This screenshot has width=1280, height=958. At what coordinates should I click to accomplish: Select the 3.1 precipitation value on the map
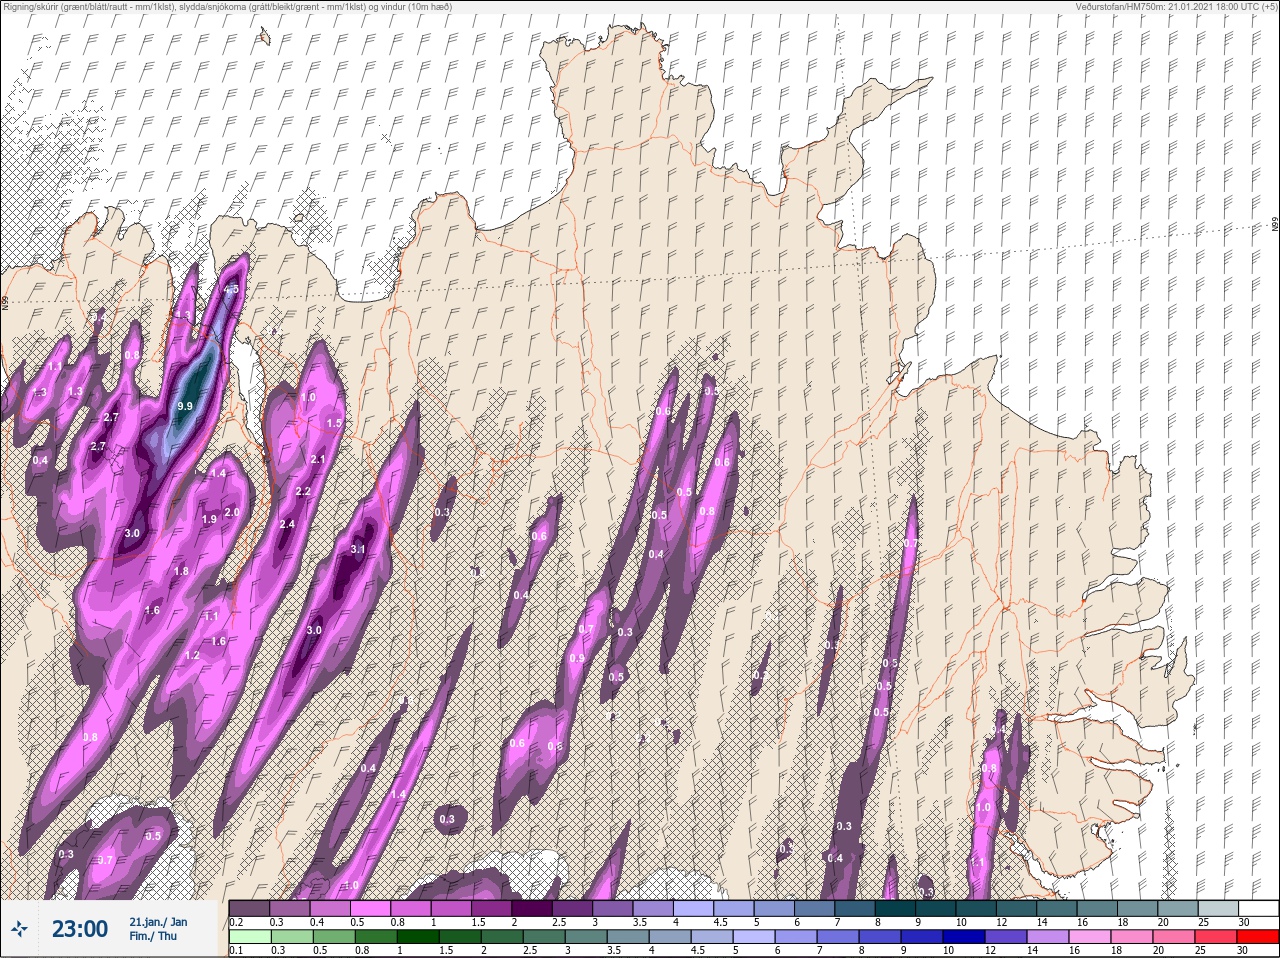[x=359, y=550]
